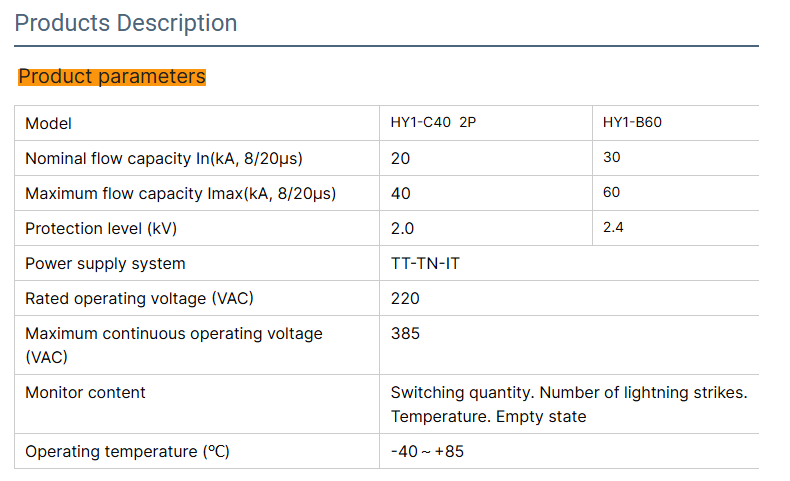Click the maximum flow value 60
Screen dimensions: 790x481
coord(612,193)
